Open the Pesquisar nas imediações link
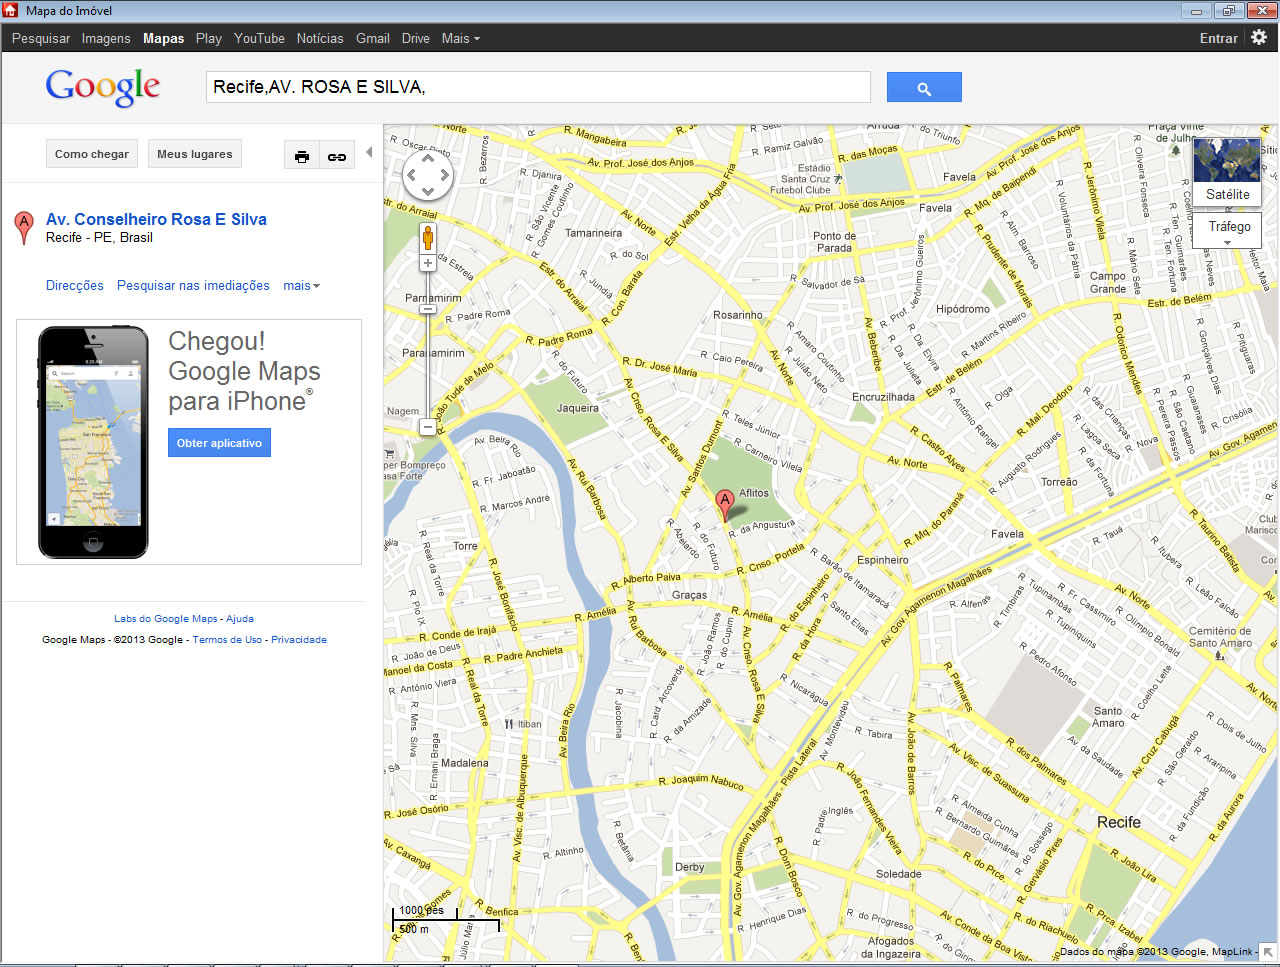Screen dimensions: 1280x967 tap(193, 286)
